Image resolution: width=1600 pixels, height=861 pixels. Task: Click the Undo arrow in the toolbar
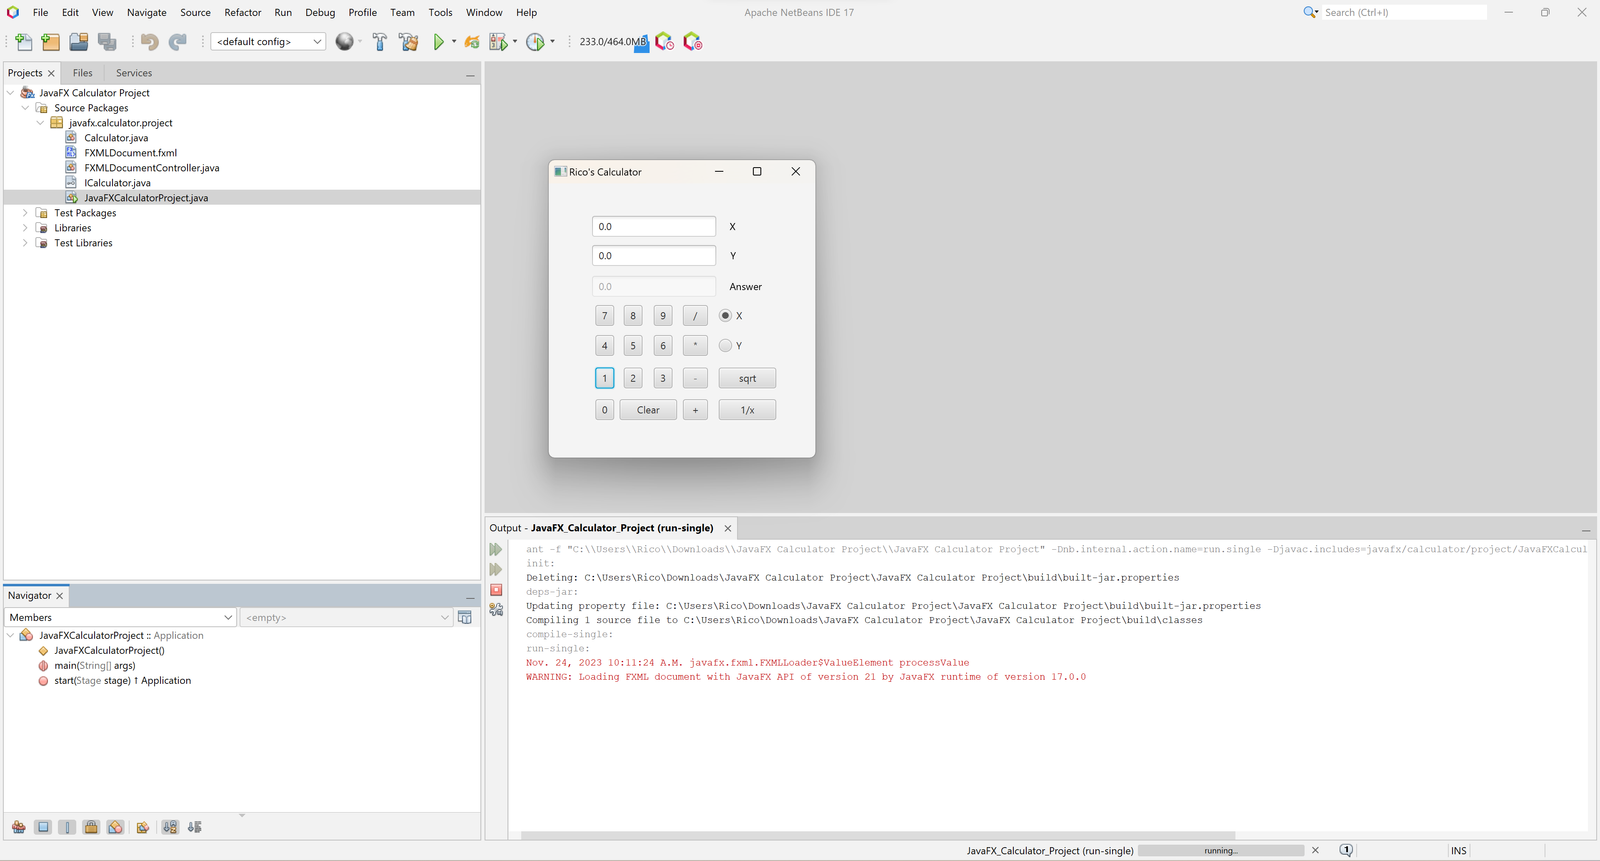pyautogui.click(x=149, y=42)
